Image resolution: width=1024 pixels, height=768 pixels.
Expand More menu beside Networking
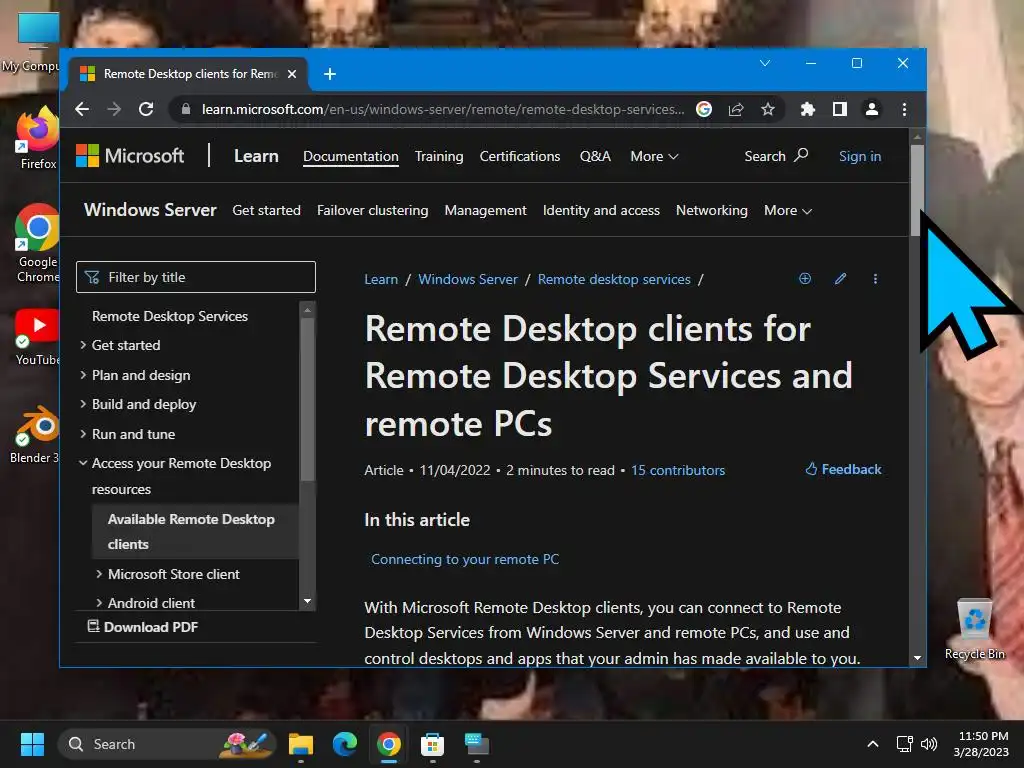click(x=788, y=210)
